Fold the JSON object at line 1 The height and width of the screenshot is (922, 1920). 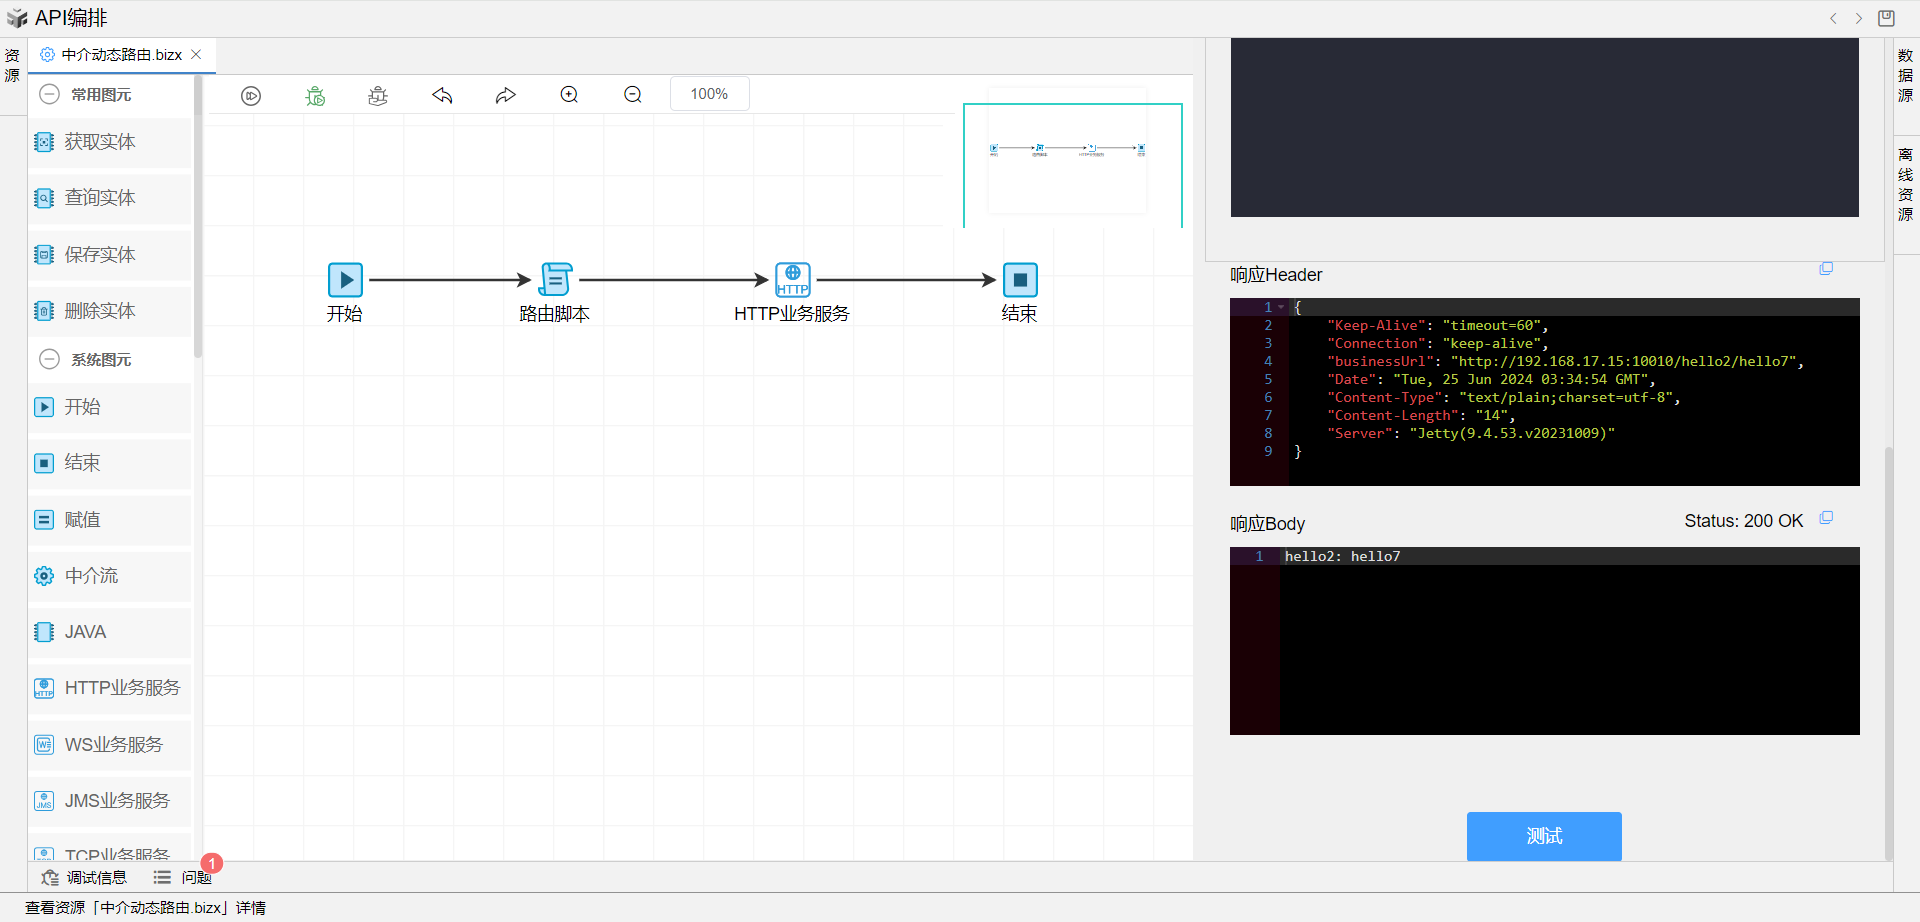pyautogui.click(x=1281, y=308)
